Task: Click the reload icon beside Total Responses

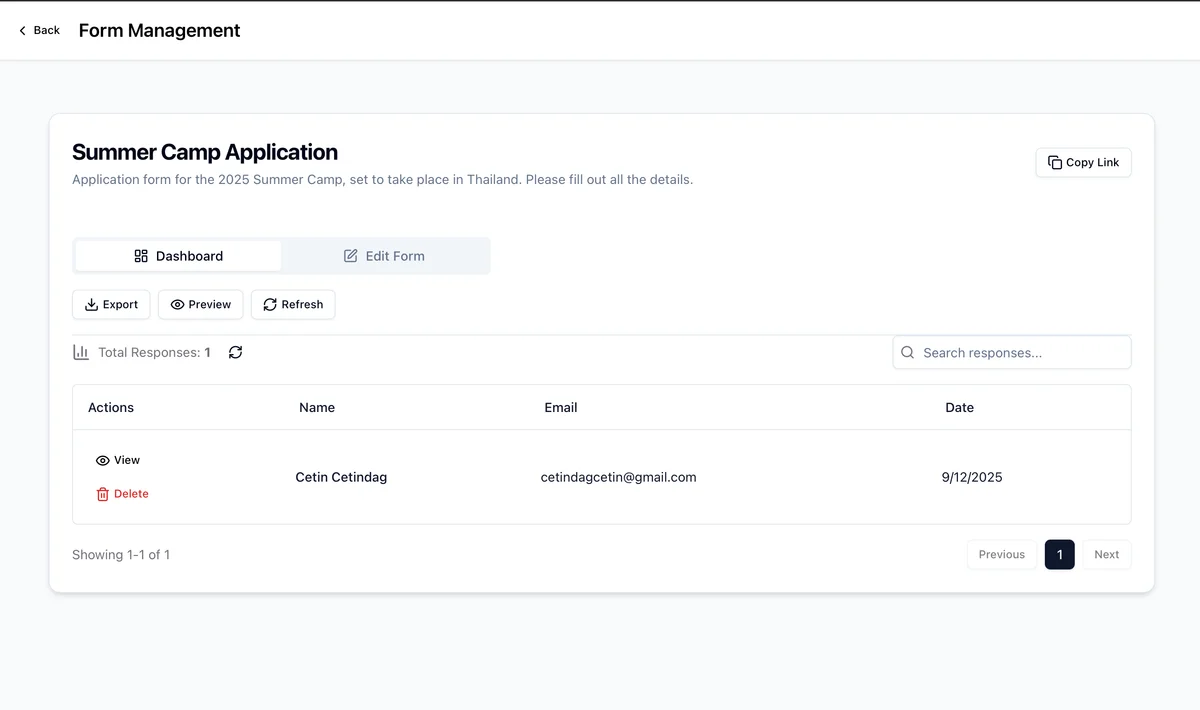Action: click(235, 352)
